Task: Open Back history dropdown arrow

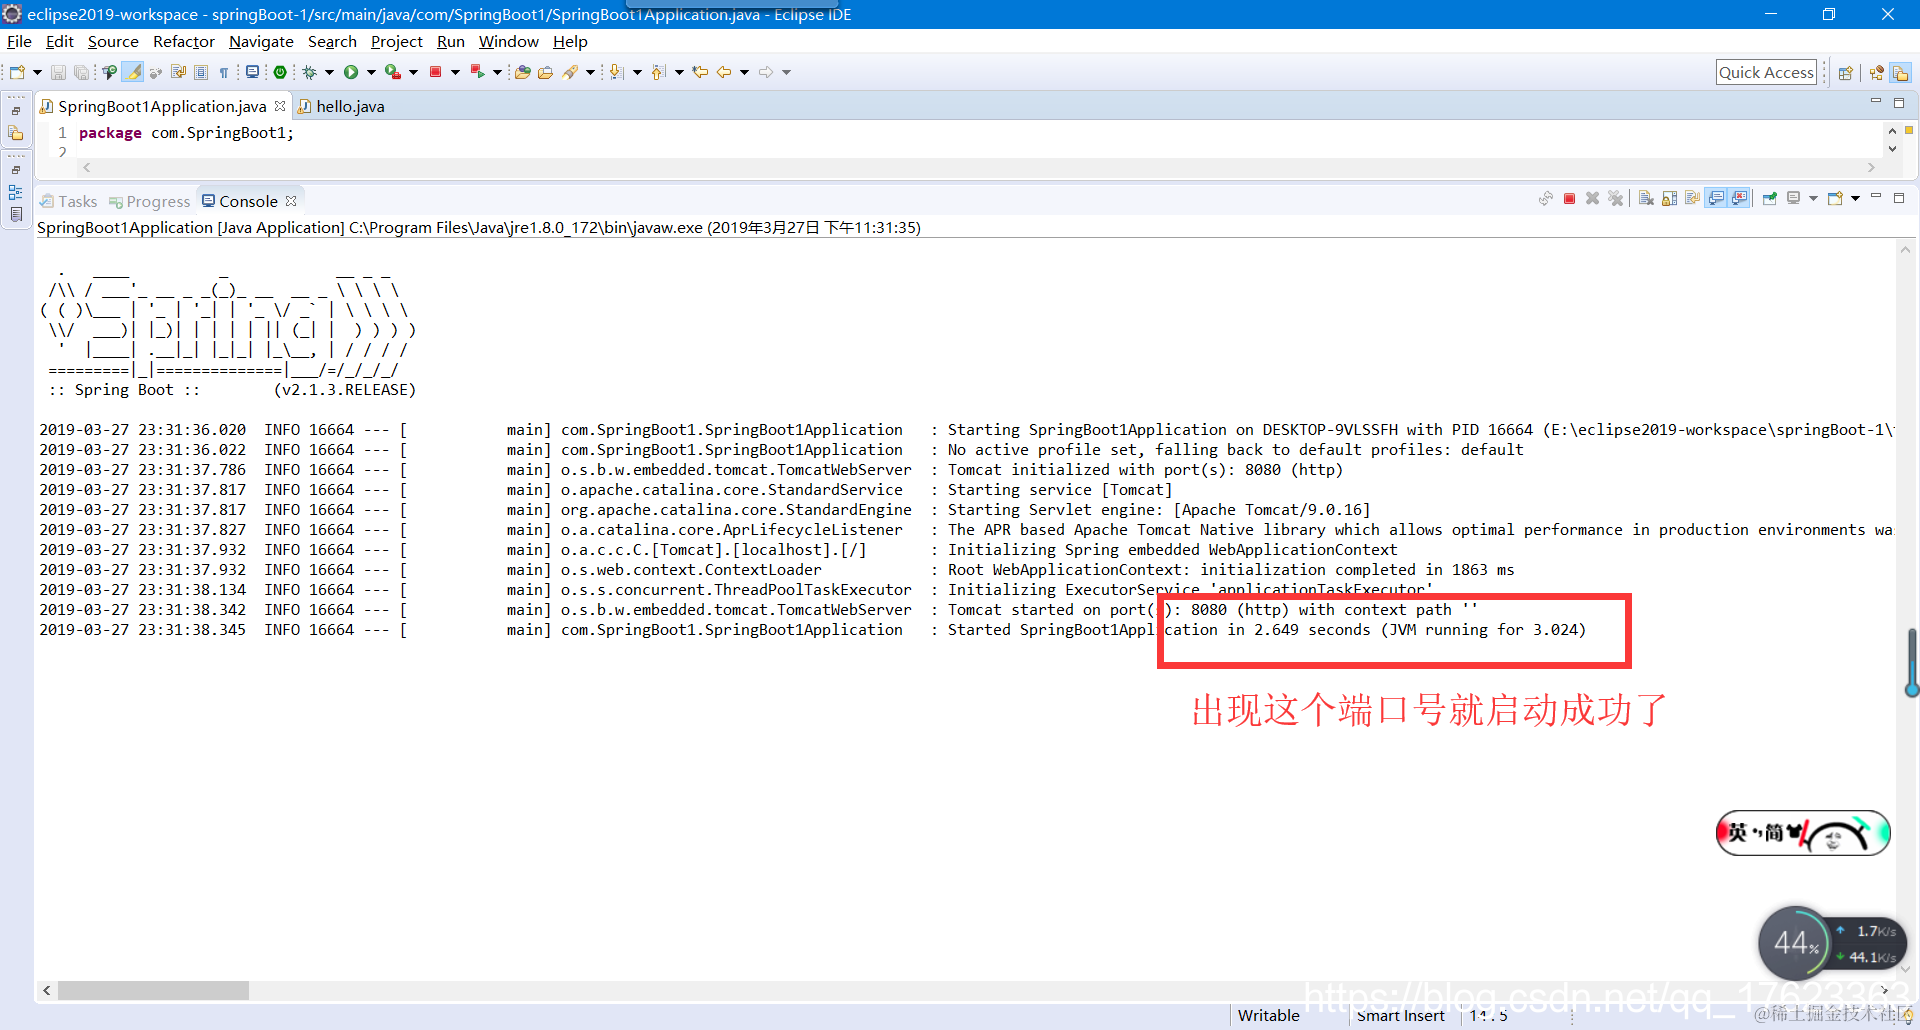Action: pos(744,72)
